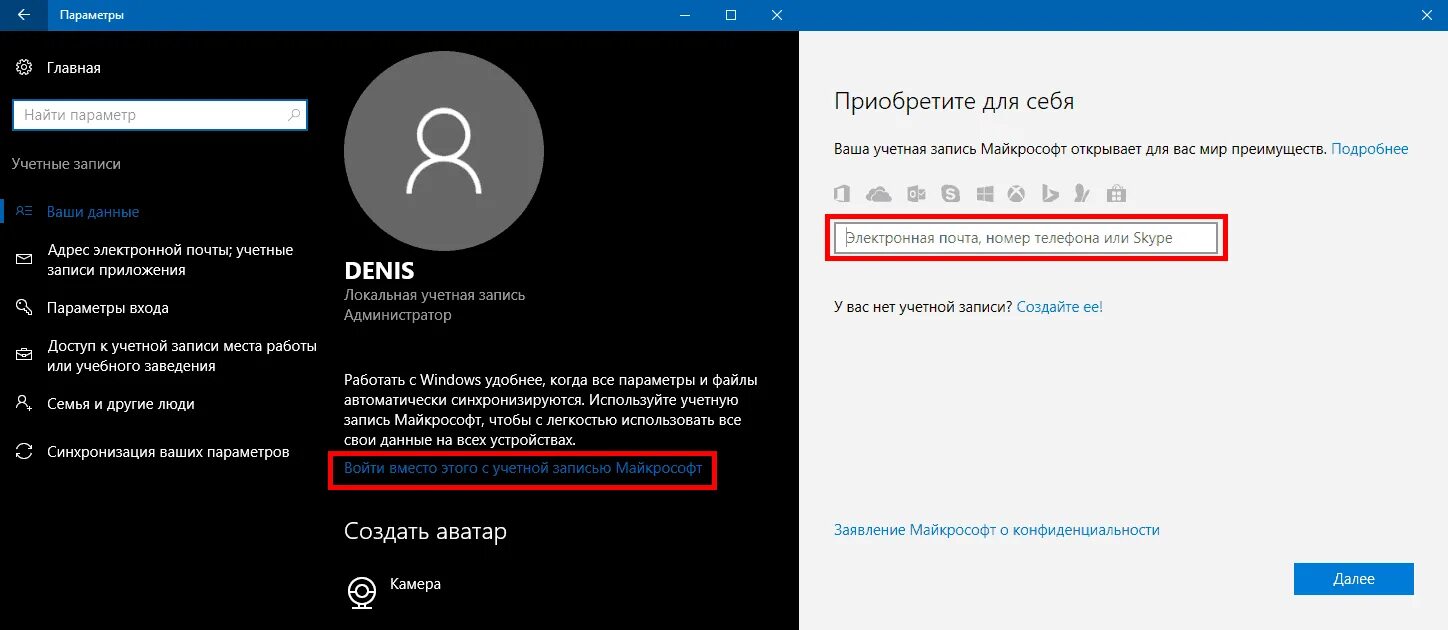Click the Home gear icon

tap(24, 68)
